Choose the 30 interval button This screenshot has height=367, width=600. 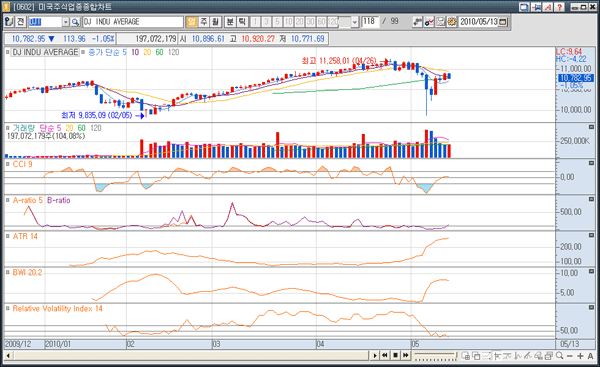click(311, 22)
